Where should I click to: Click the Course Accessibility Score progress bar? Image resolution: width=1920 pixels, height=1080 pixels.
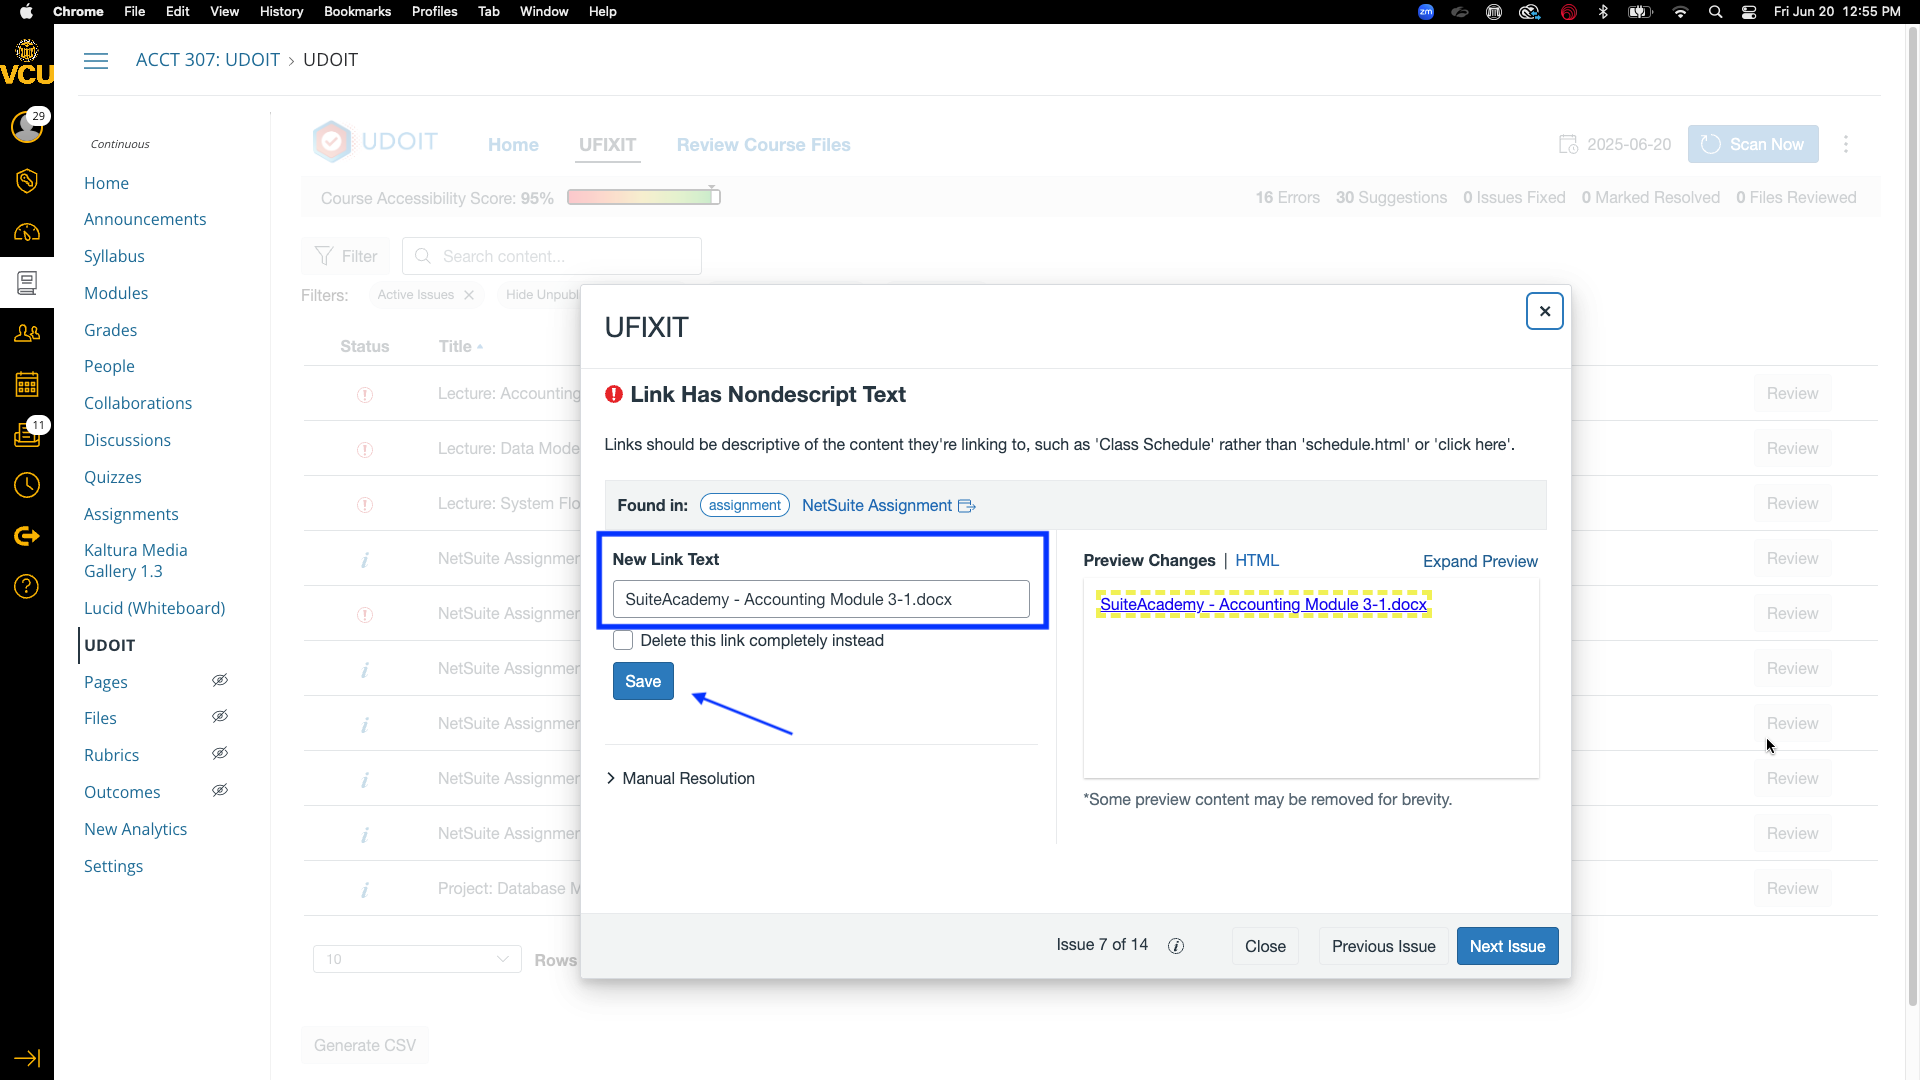coord(643,197)
